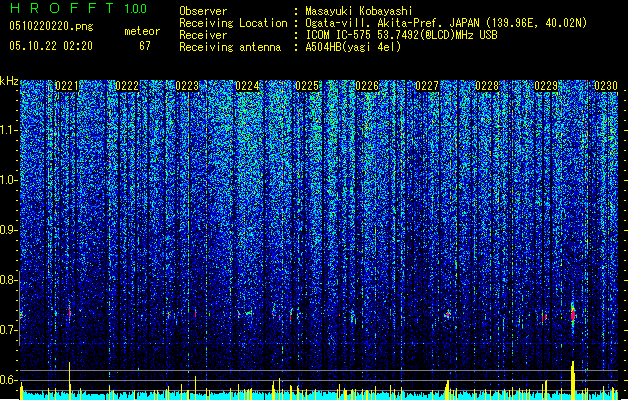Click the 1.0 kHz axis tick label
629x400 pixels.
[9, 180]
